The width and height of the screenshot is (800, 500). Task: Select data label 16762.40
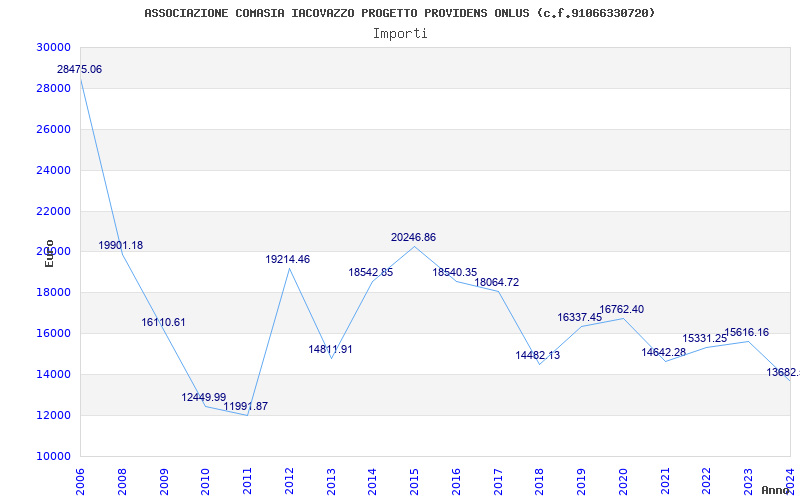click(621, 309)
